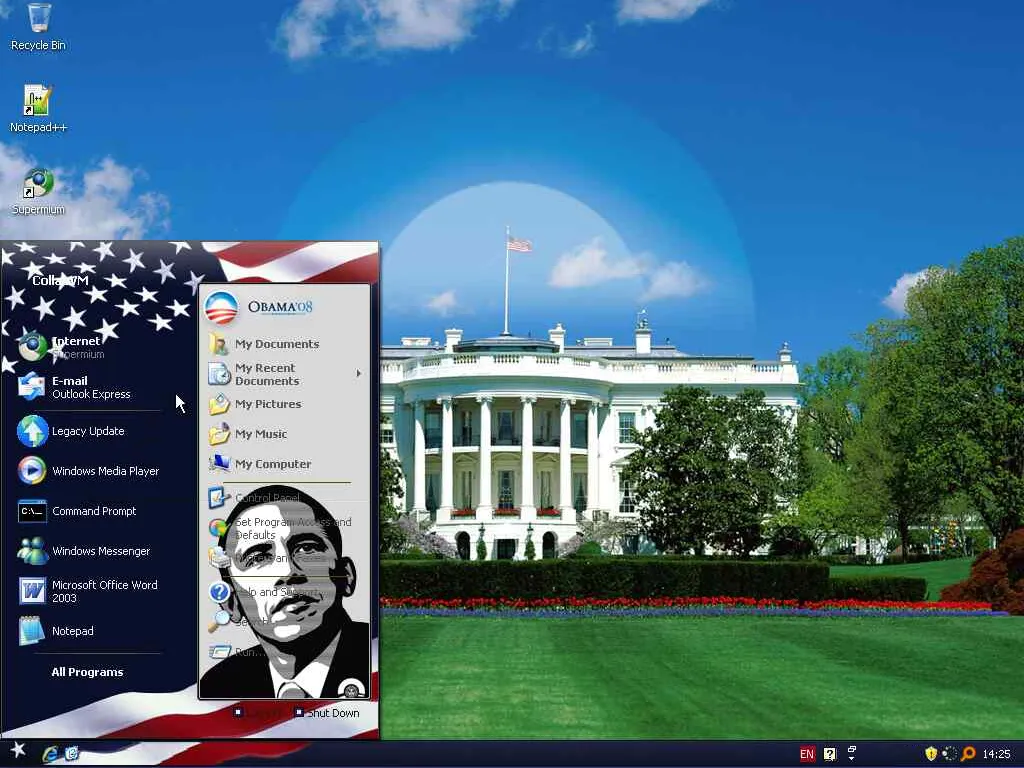Click the star Start button
The image size is (1024, 768).
tap(18, 750)
